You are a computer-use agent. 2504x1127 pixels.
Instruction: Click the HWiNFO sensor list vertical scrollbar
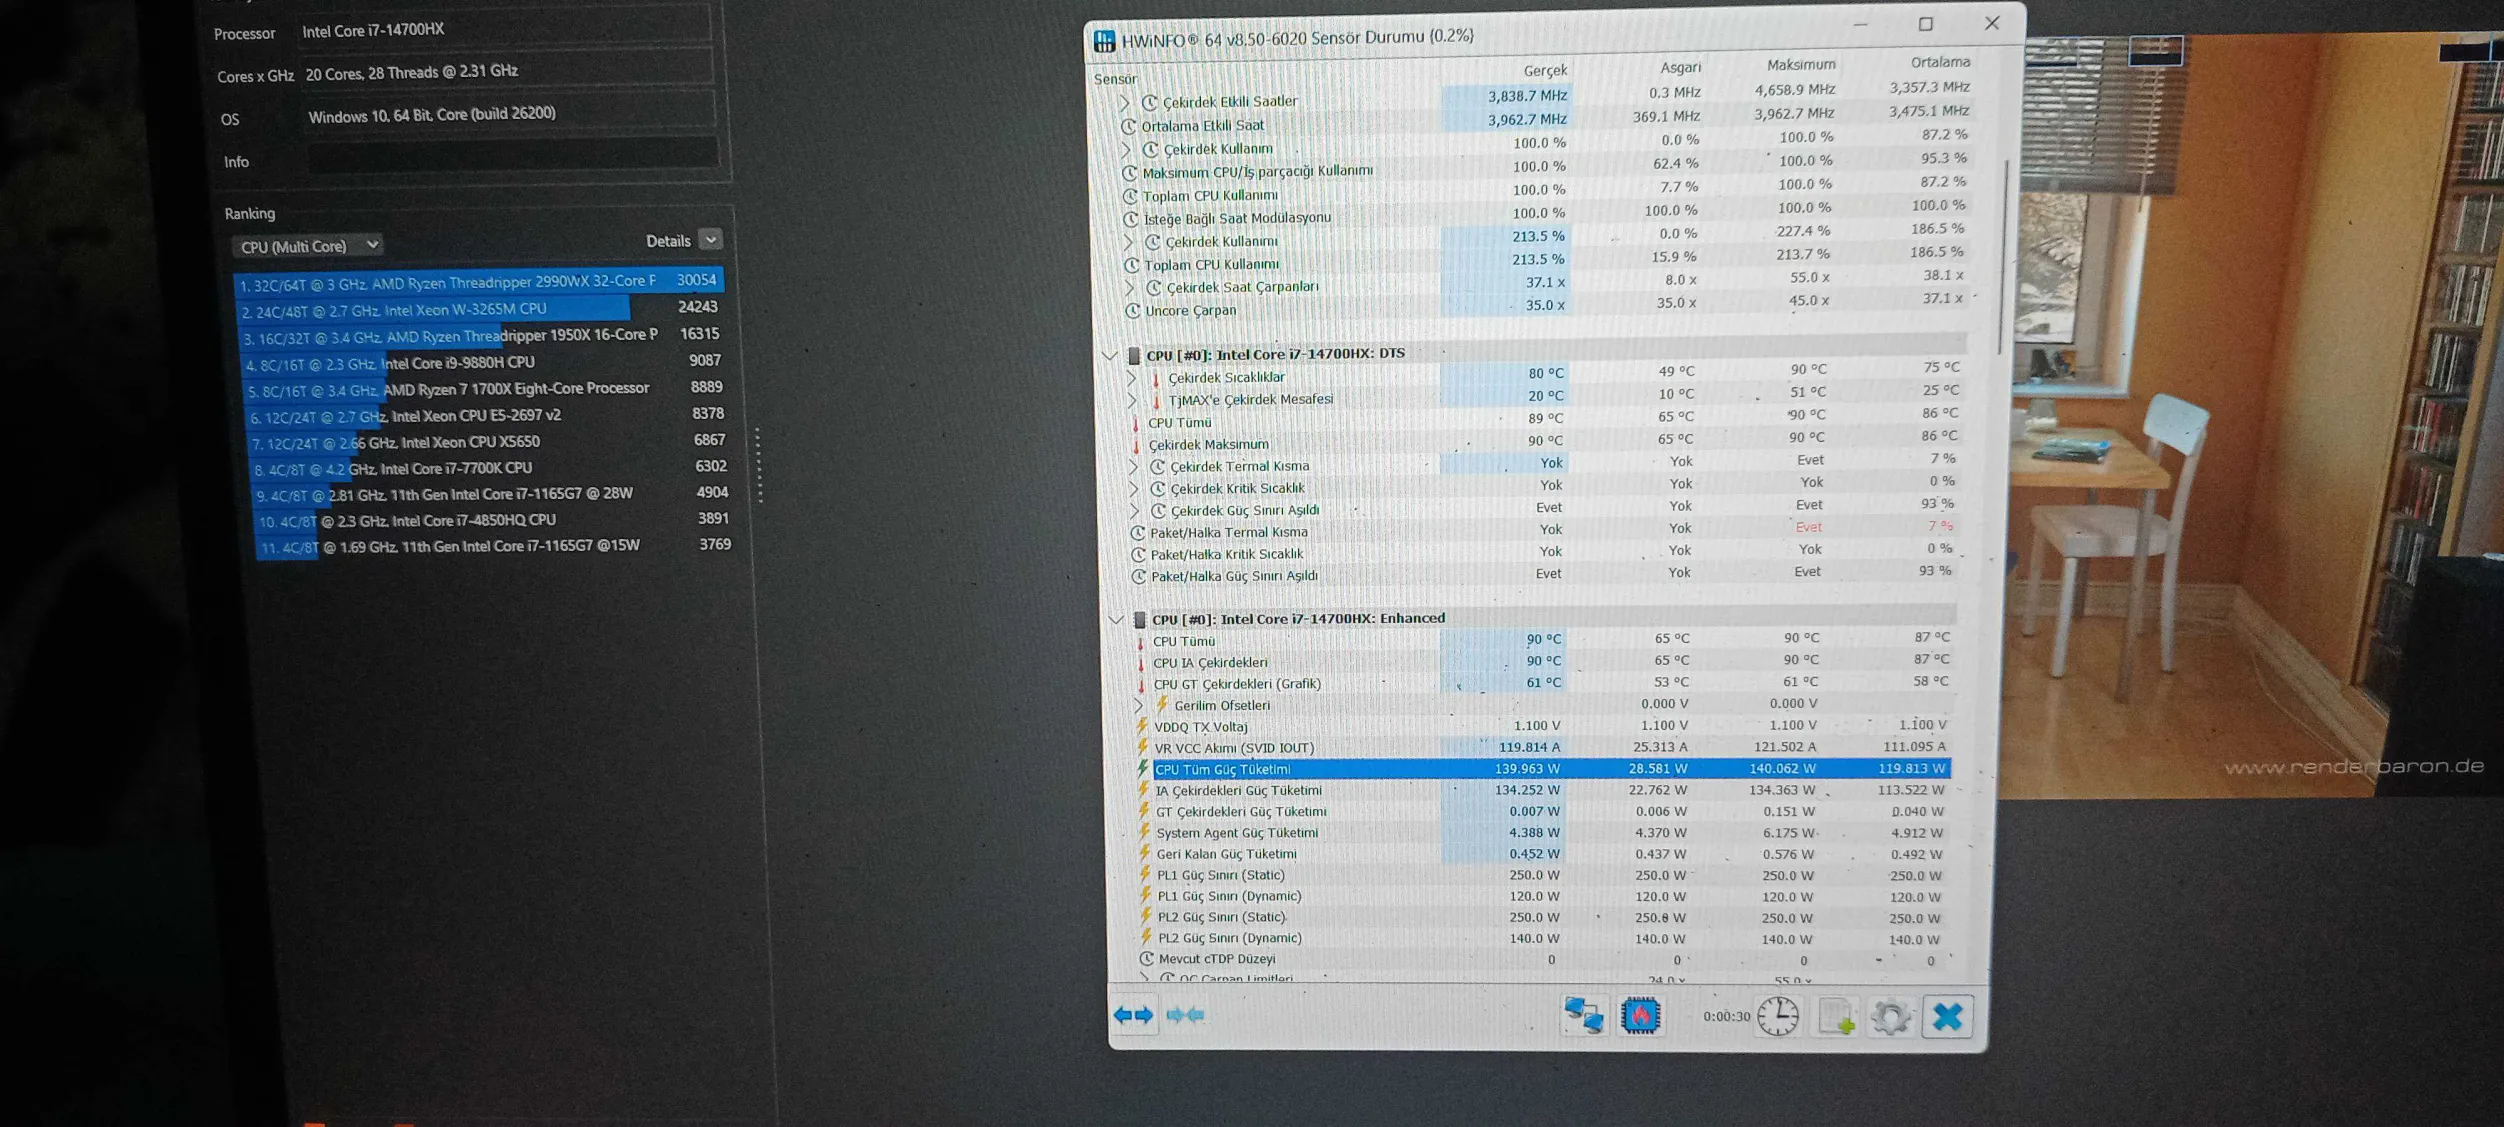2004,256
